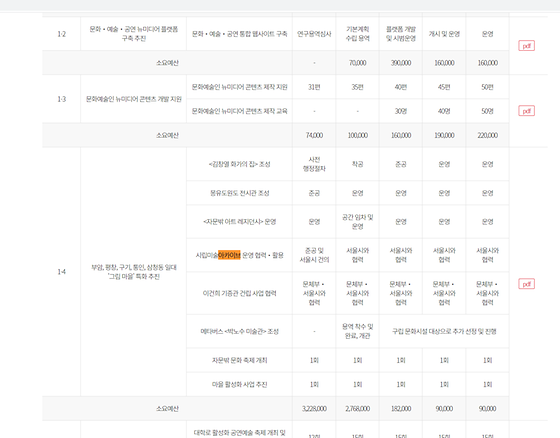Viewport: 560px width, 438px height.
Task: Select the '용역 착수 및 완료, 개관' cell
Action: coord(358,332)
